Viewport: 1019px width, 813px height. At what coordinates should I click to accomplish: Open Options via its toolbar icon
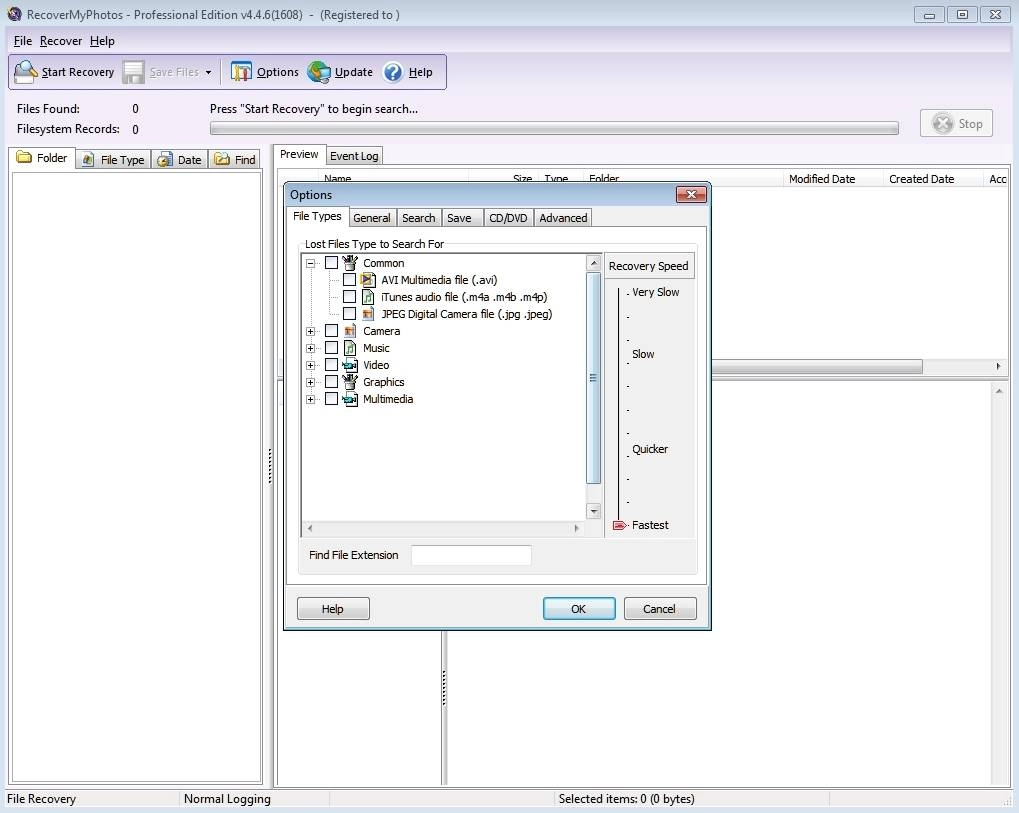tap(241, 71)
